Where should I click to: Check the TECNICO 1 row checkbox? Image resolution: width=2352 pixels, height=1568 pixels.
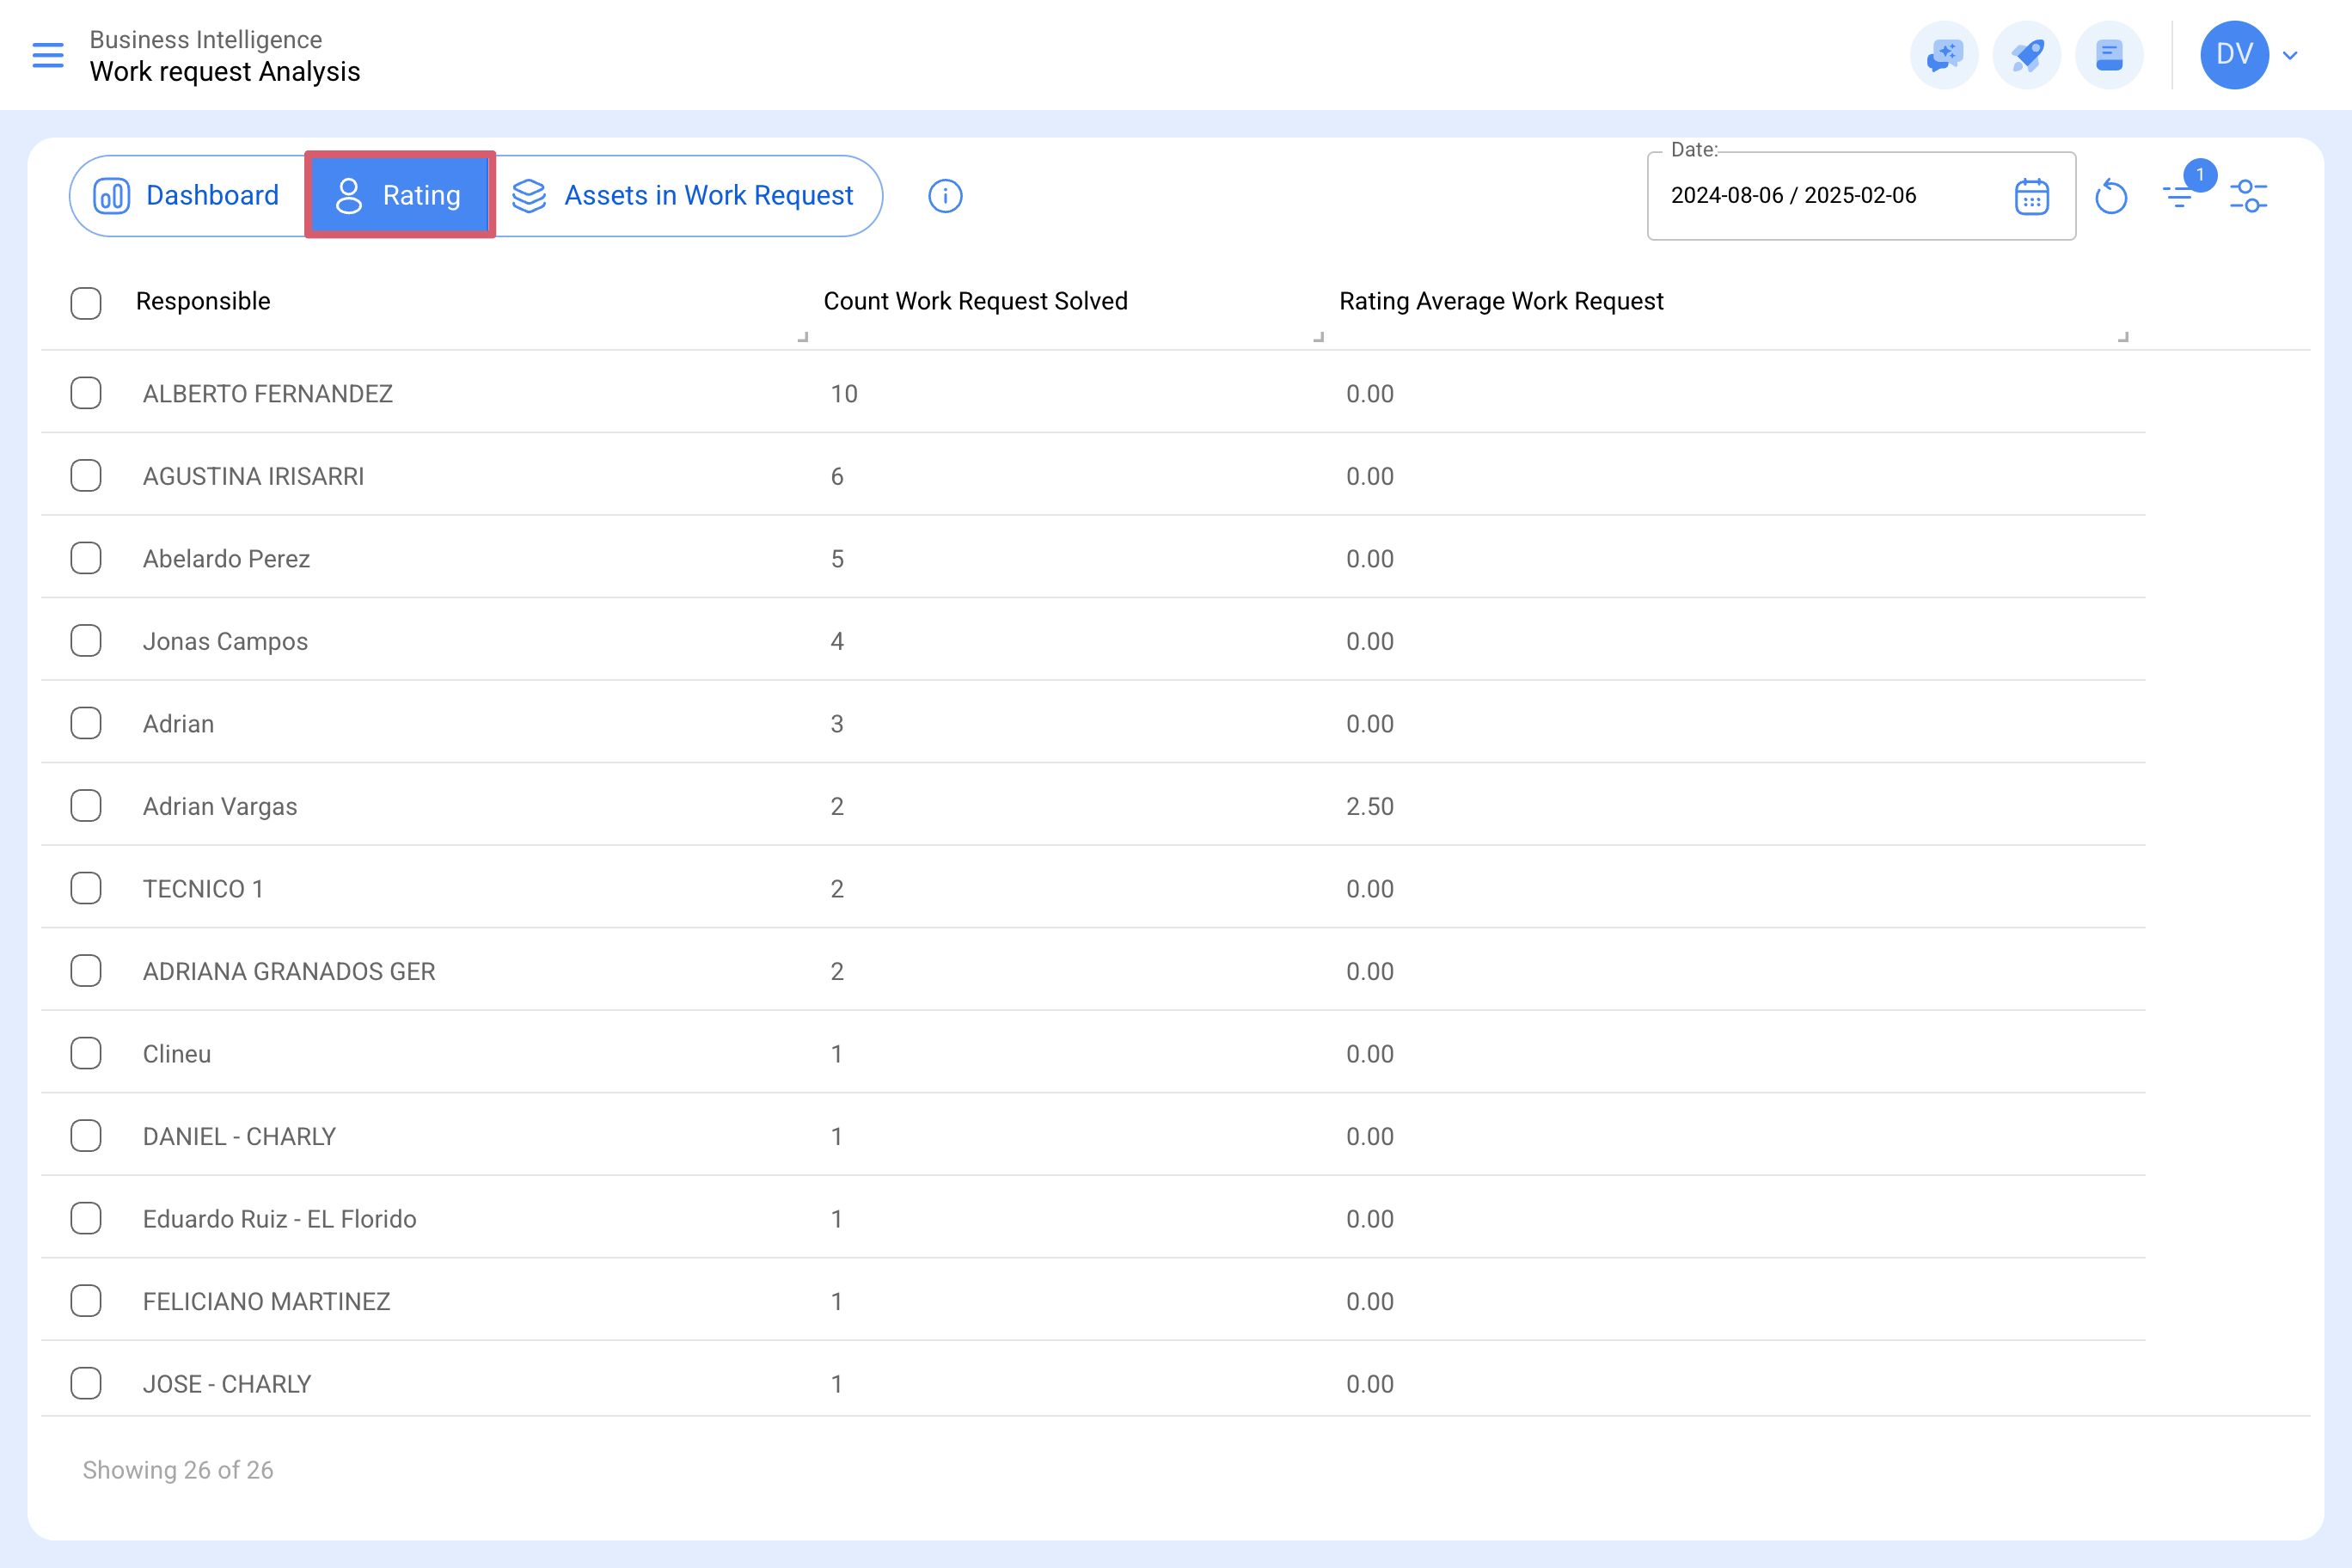pos(86,888)
